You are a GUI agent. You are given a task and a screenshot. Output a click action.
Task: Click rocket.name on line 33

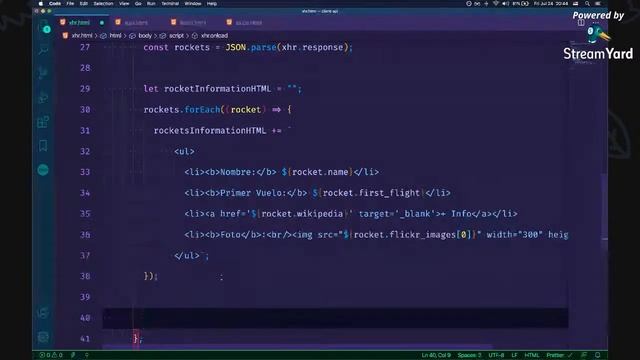pos(320,172)
